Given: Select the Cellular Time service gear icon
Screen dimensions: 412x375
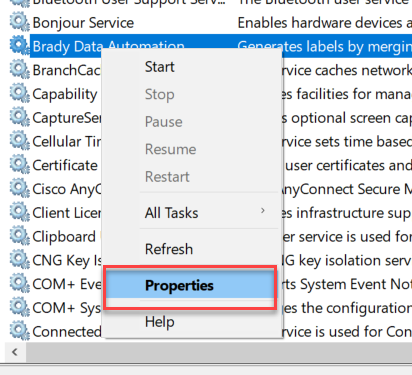Looking at the screenshot, I should point(19,141).
